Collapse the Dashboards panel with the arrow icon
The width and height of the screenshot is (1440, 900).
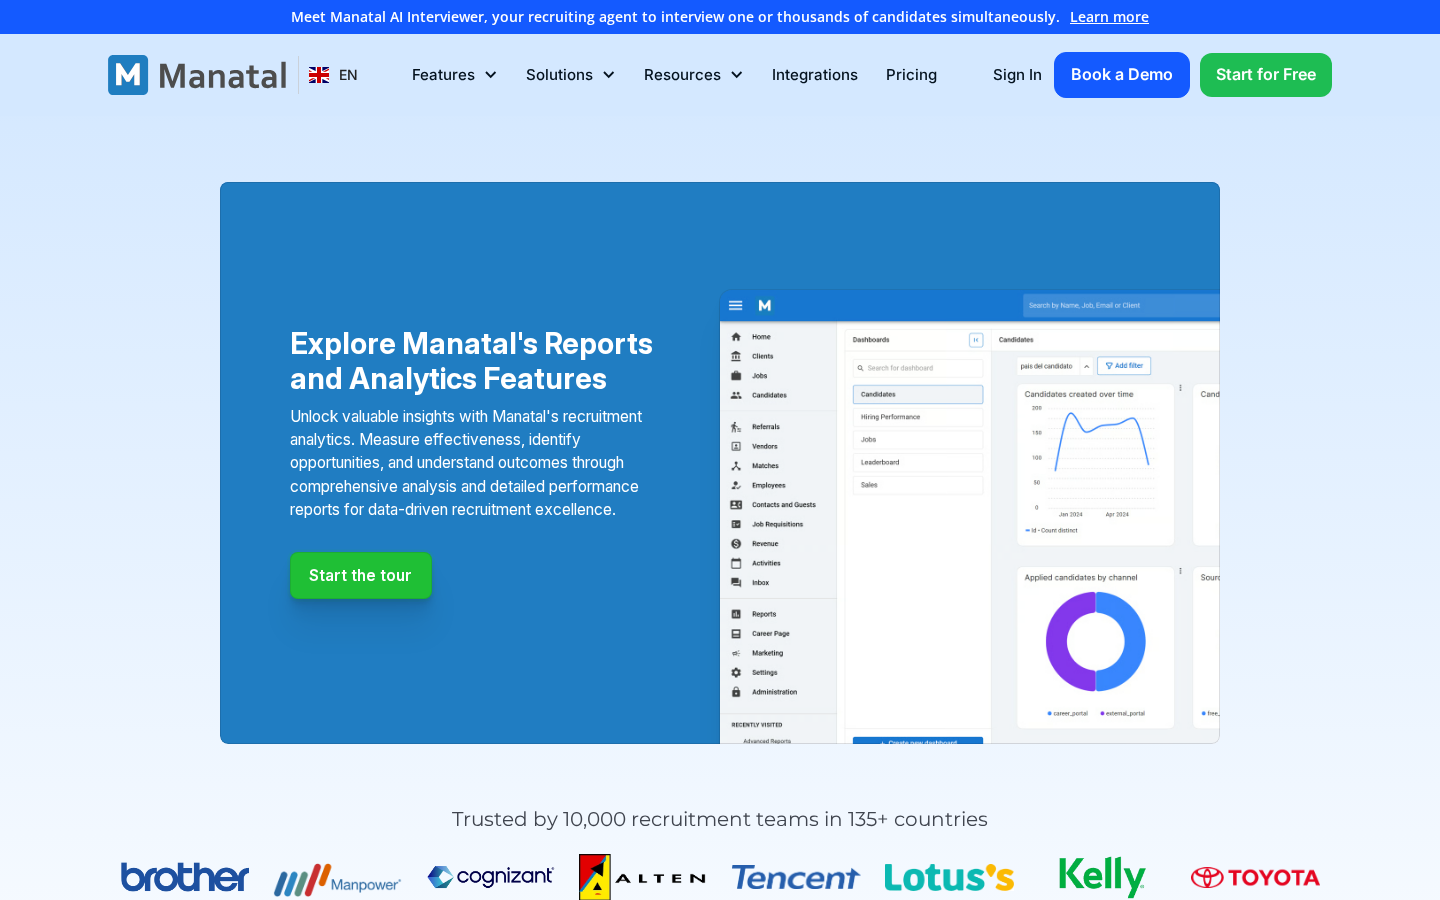[976, 340]
